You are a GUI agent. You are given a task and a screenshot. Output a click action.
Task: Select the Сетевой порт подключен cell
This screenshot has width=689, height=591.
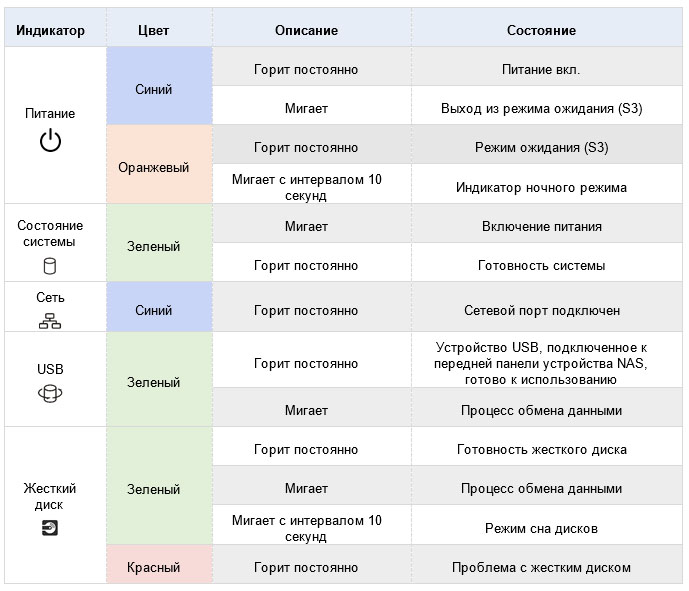click(541, 311)
